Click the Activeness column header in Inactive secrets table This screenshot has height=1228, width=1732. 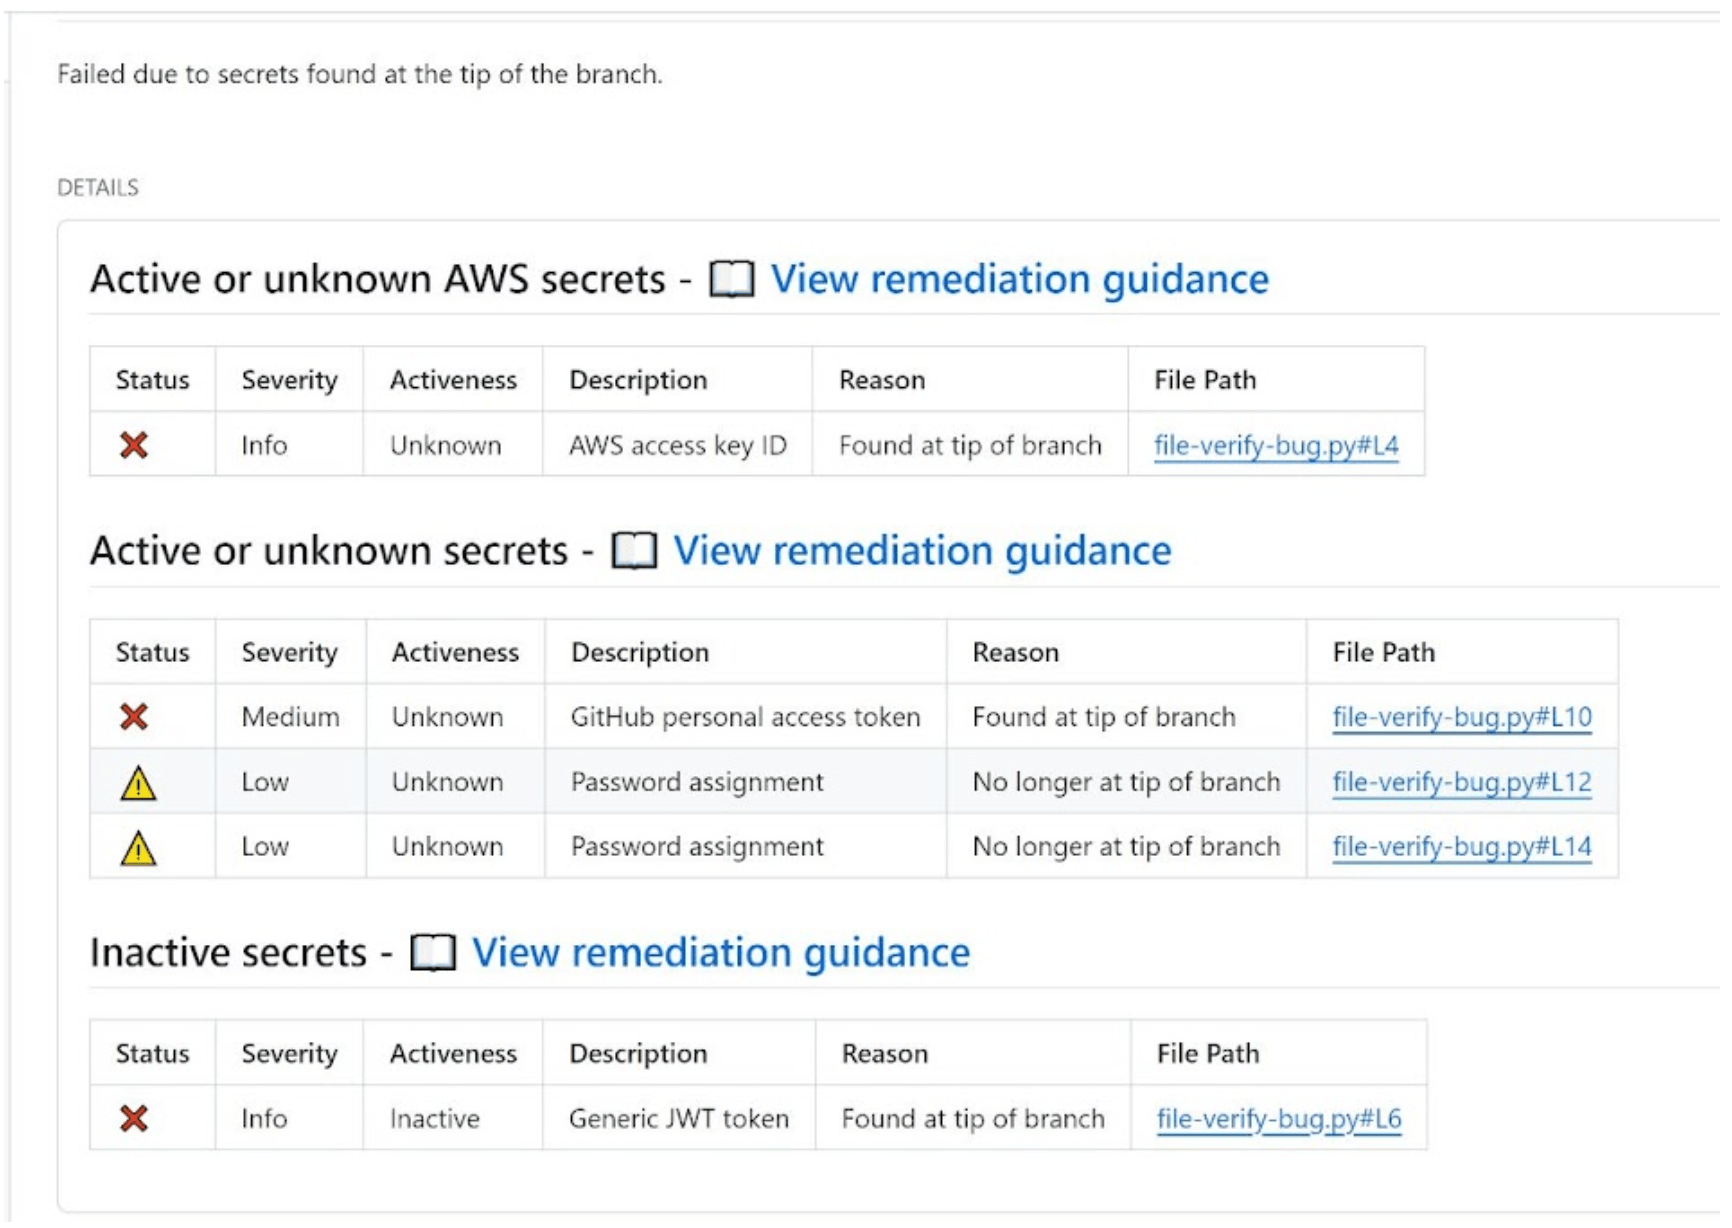click(x=452, y=1053)
